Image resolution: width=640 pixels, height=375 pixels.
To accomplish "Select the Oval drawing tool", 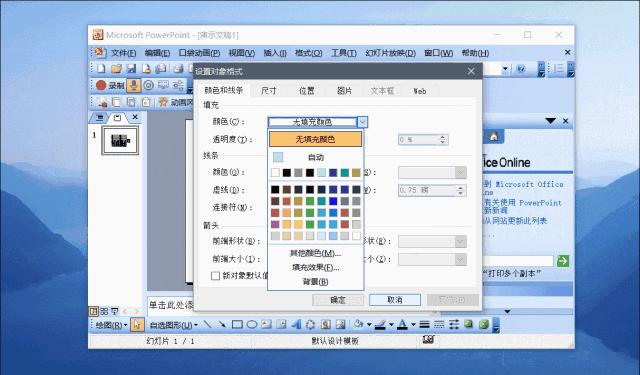I will pyautogui.click(x=252, y=325).
